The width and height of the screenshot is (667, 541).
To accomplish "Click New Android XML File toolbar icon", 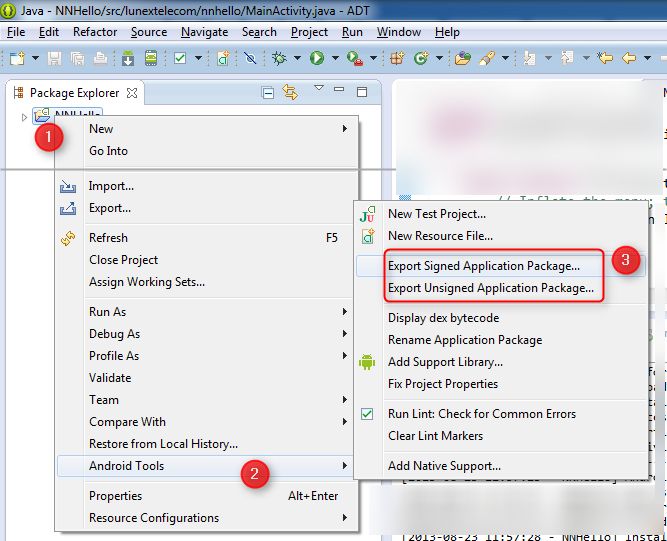I will click(224, 58).
